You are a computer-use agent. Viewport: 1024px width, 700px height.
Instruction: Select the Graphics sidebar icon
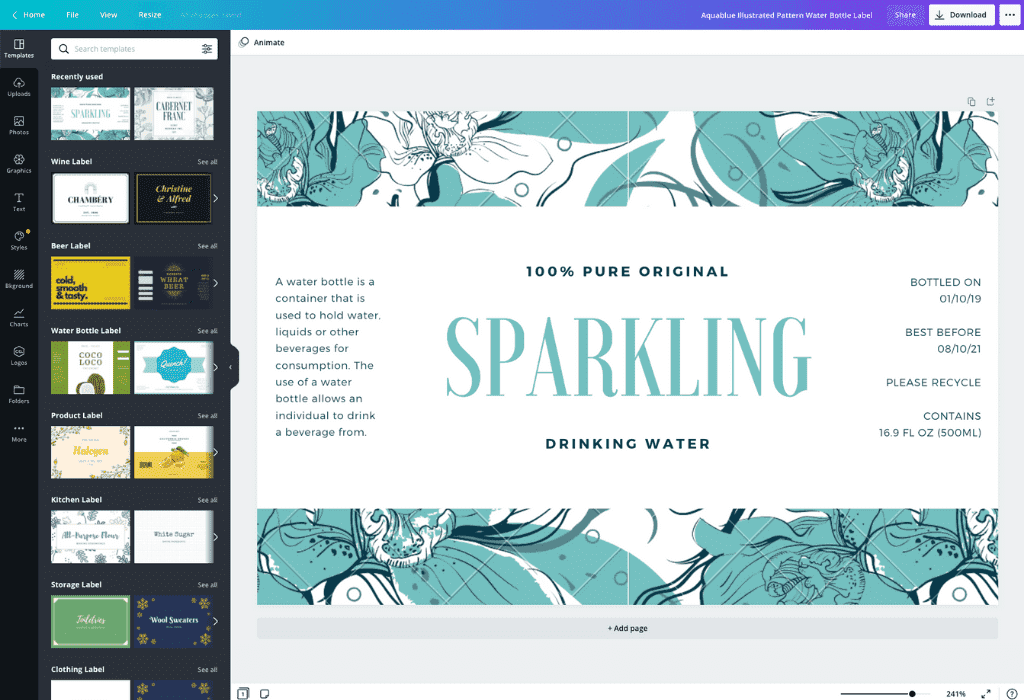(19, 163)
